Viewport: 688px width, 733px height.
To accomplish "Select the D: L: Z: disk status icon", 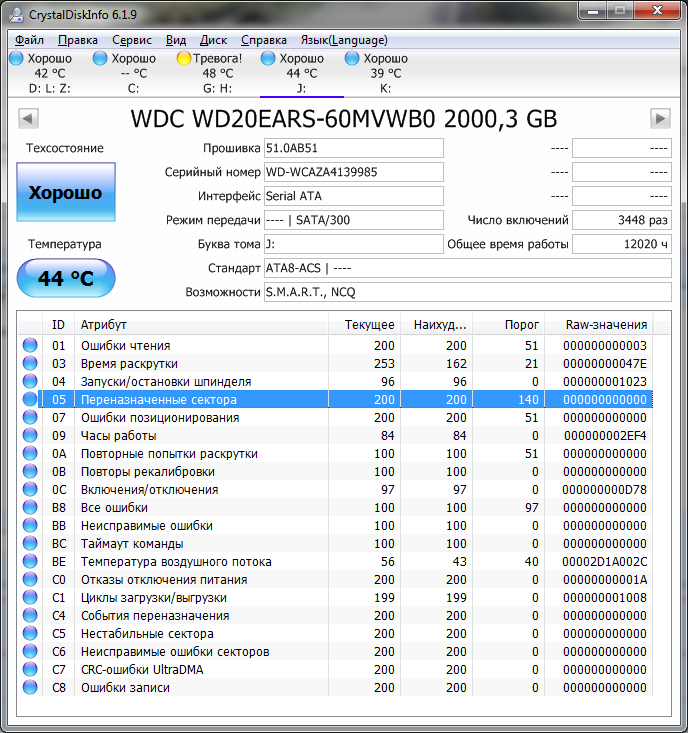I will coord(16,58).
